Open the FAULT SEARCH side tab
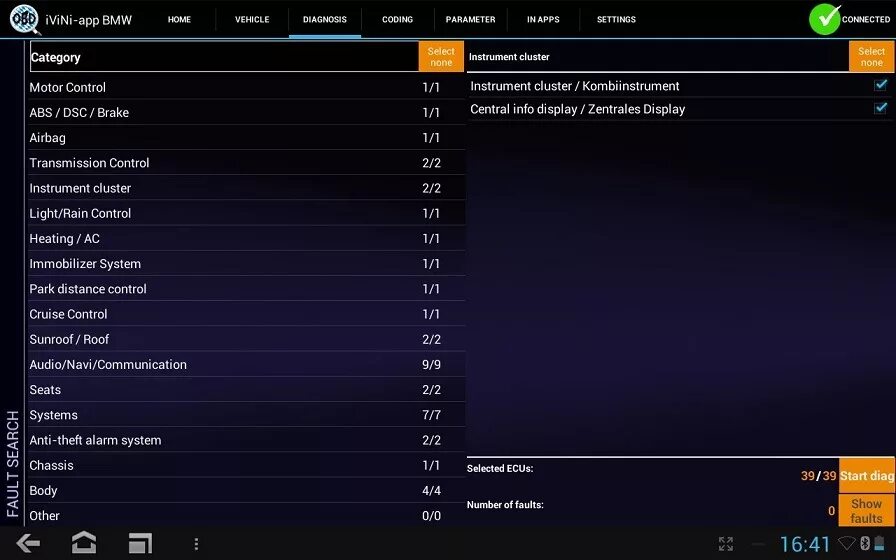The image size is (896, 560). [x=13, y=463]
